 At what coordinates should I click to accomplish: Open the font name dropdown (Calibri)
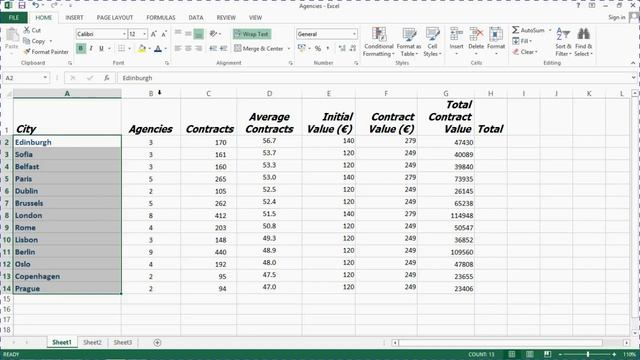point(124,34)
